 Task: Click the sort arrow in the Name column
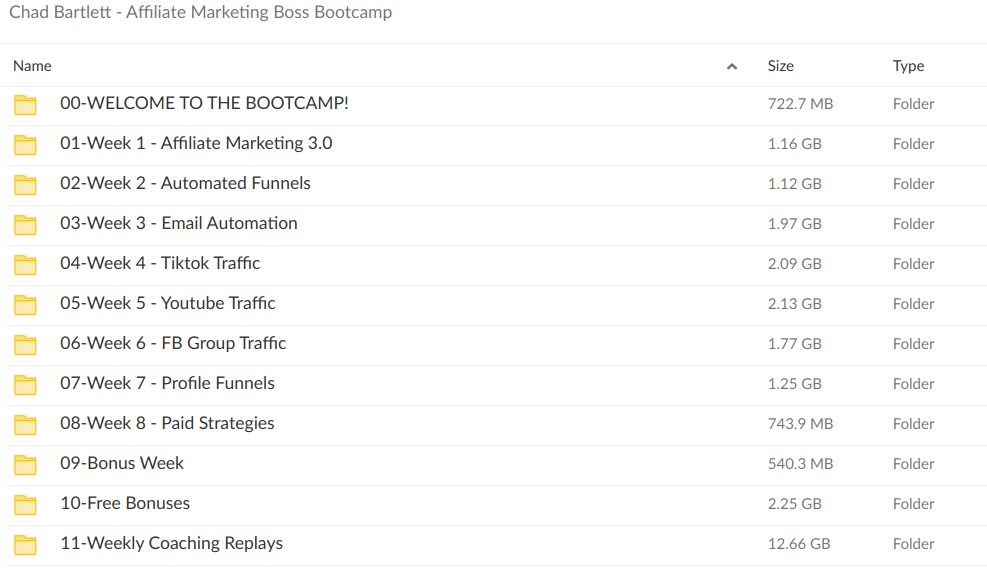732,65
